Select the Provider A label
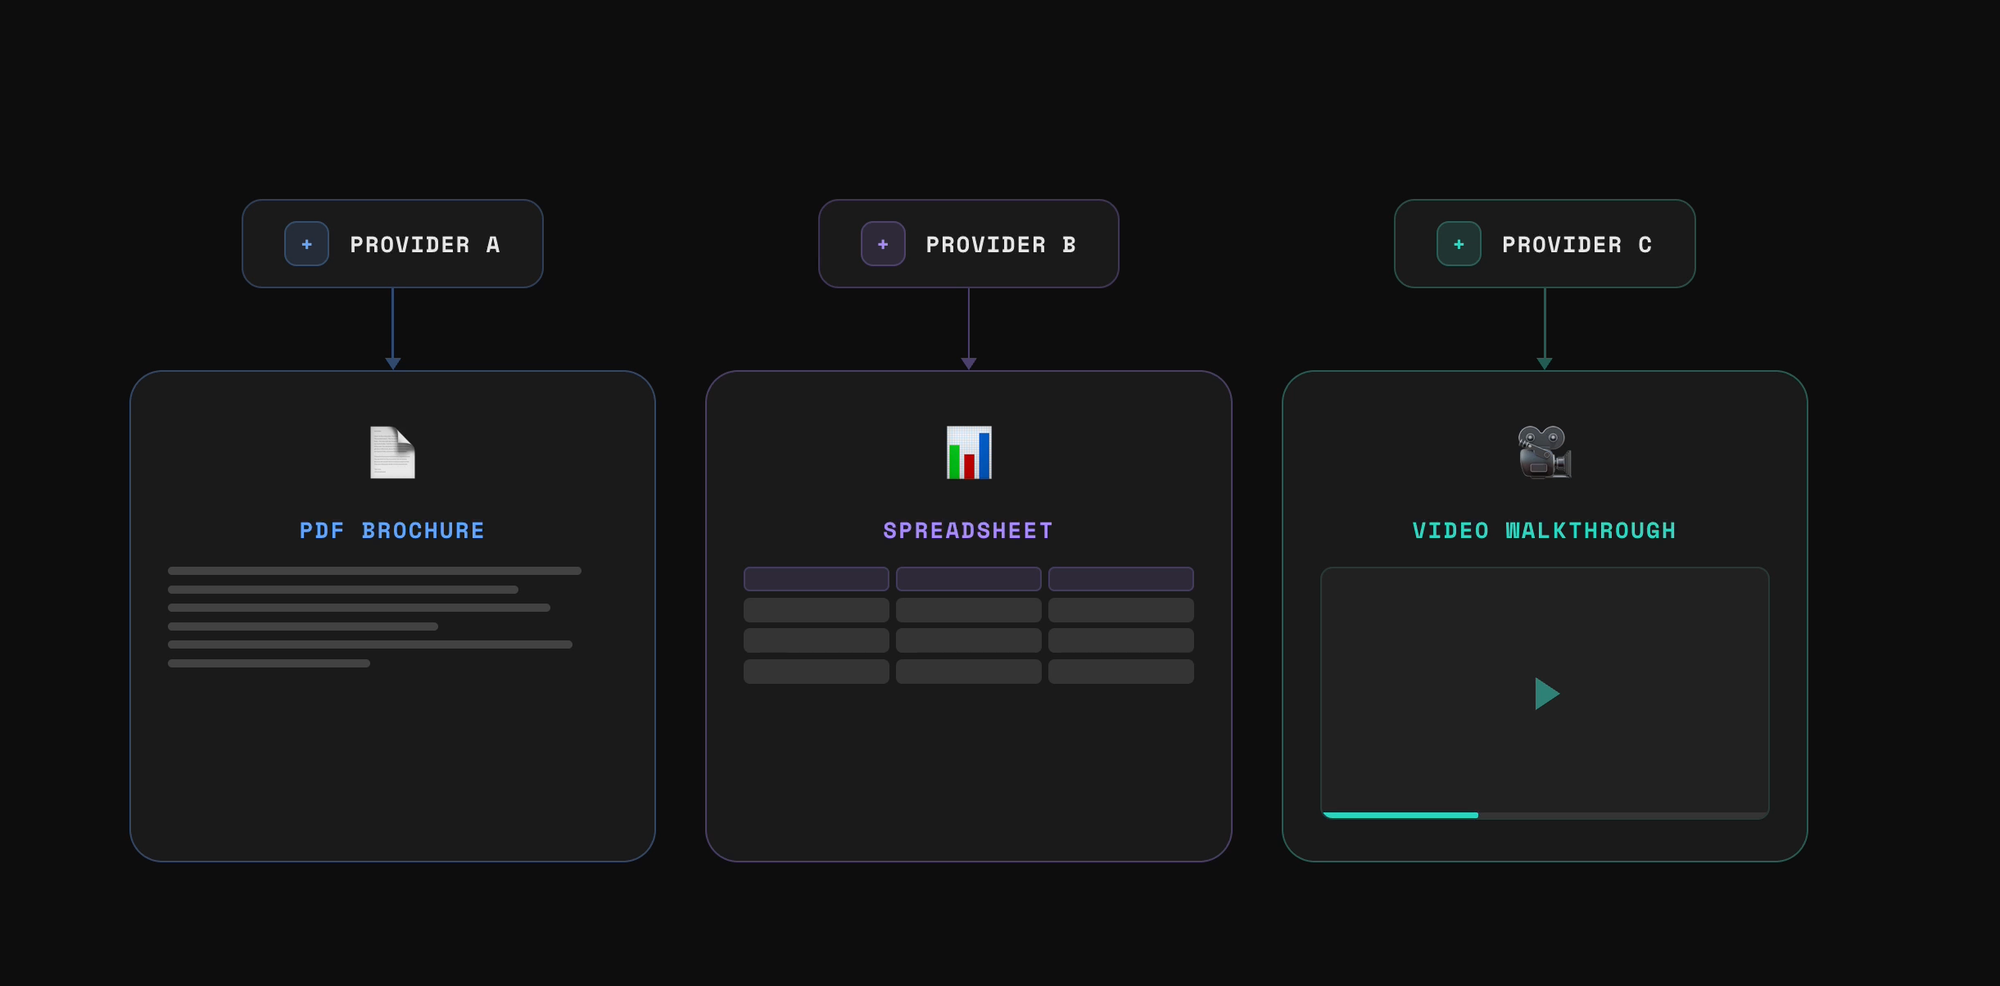Viewport: 2000px width, 986px height. [x=425, y=245]
